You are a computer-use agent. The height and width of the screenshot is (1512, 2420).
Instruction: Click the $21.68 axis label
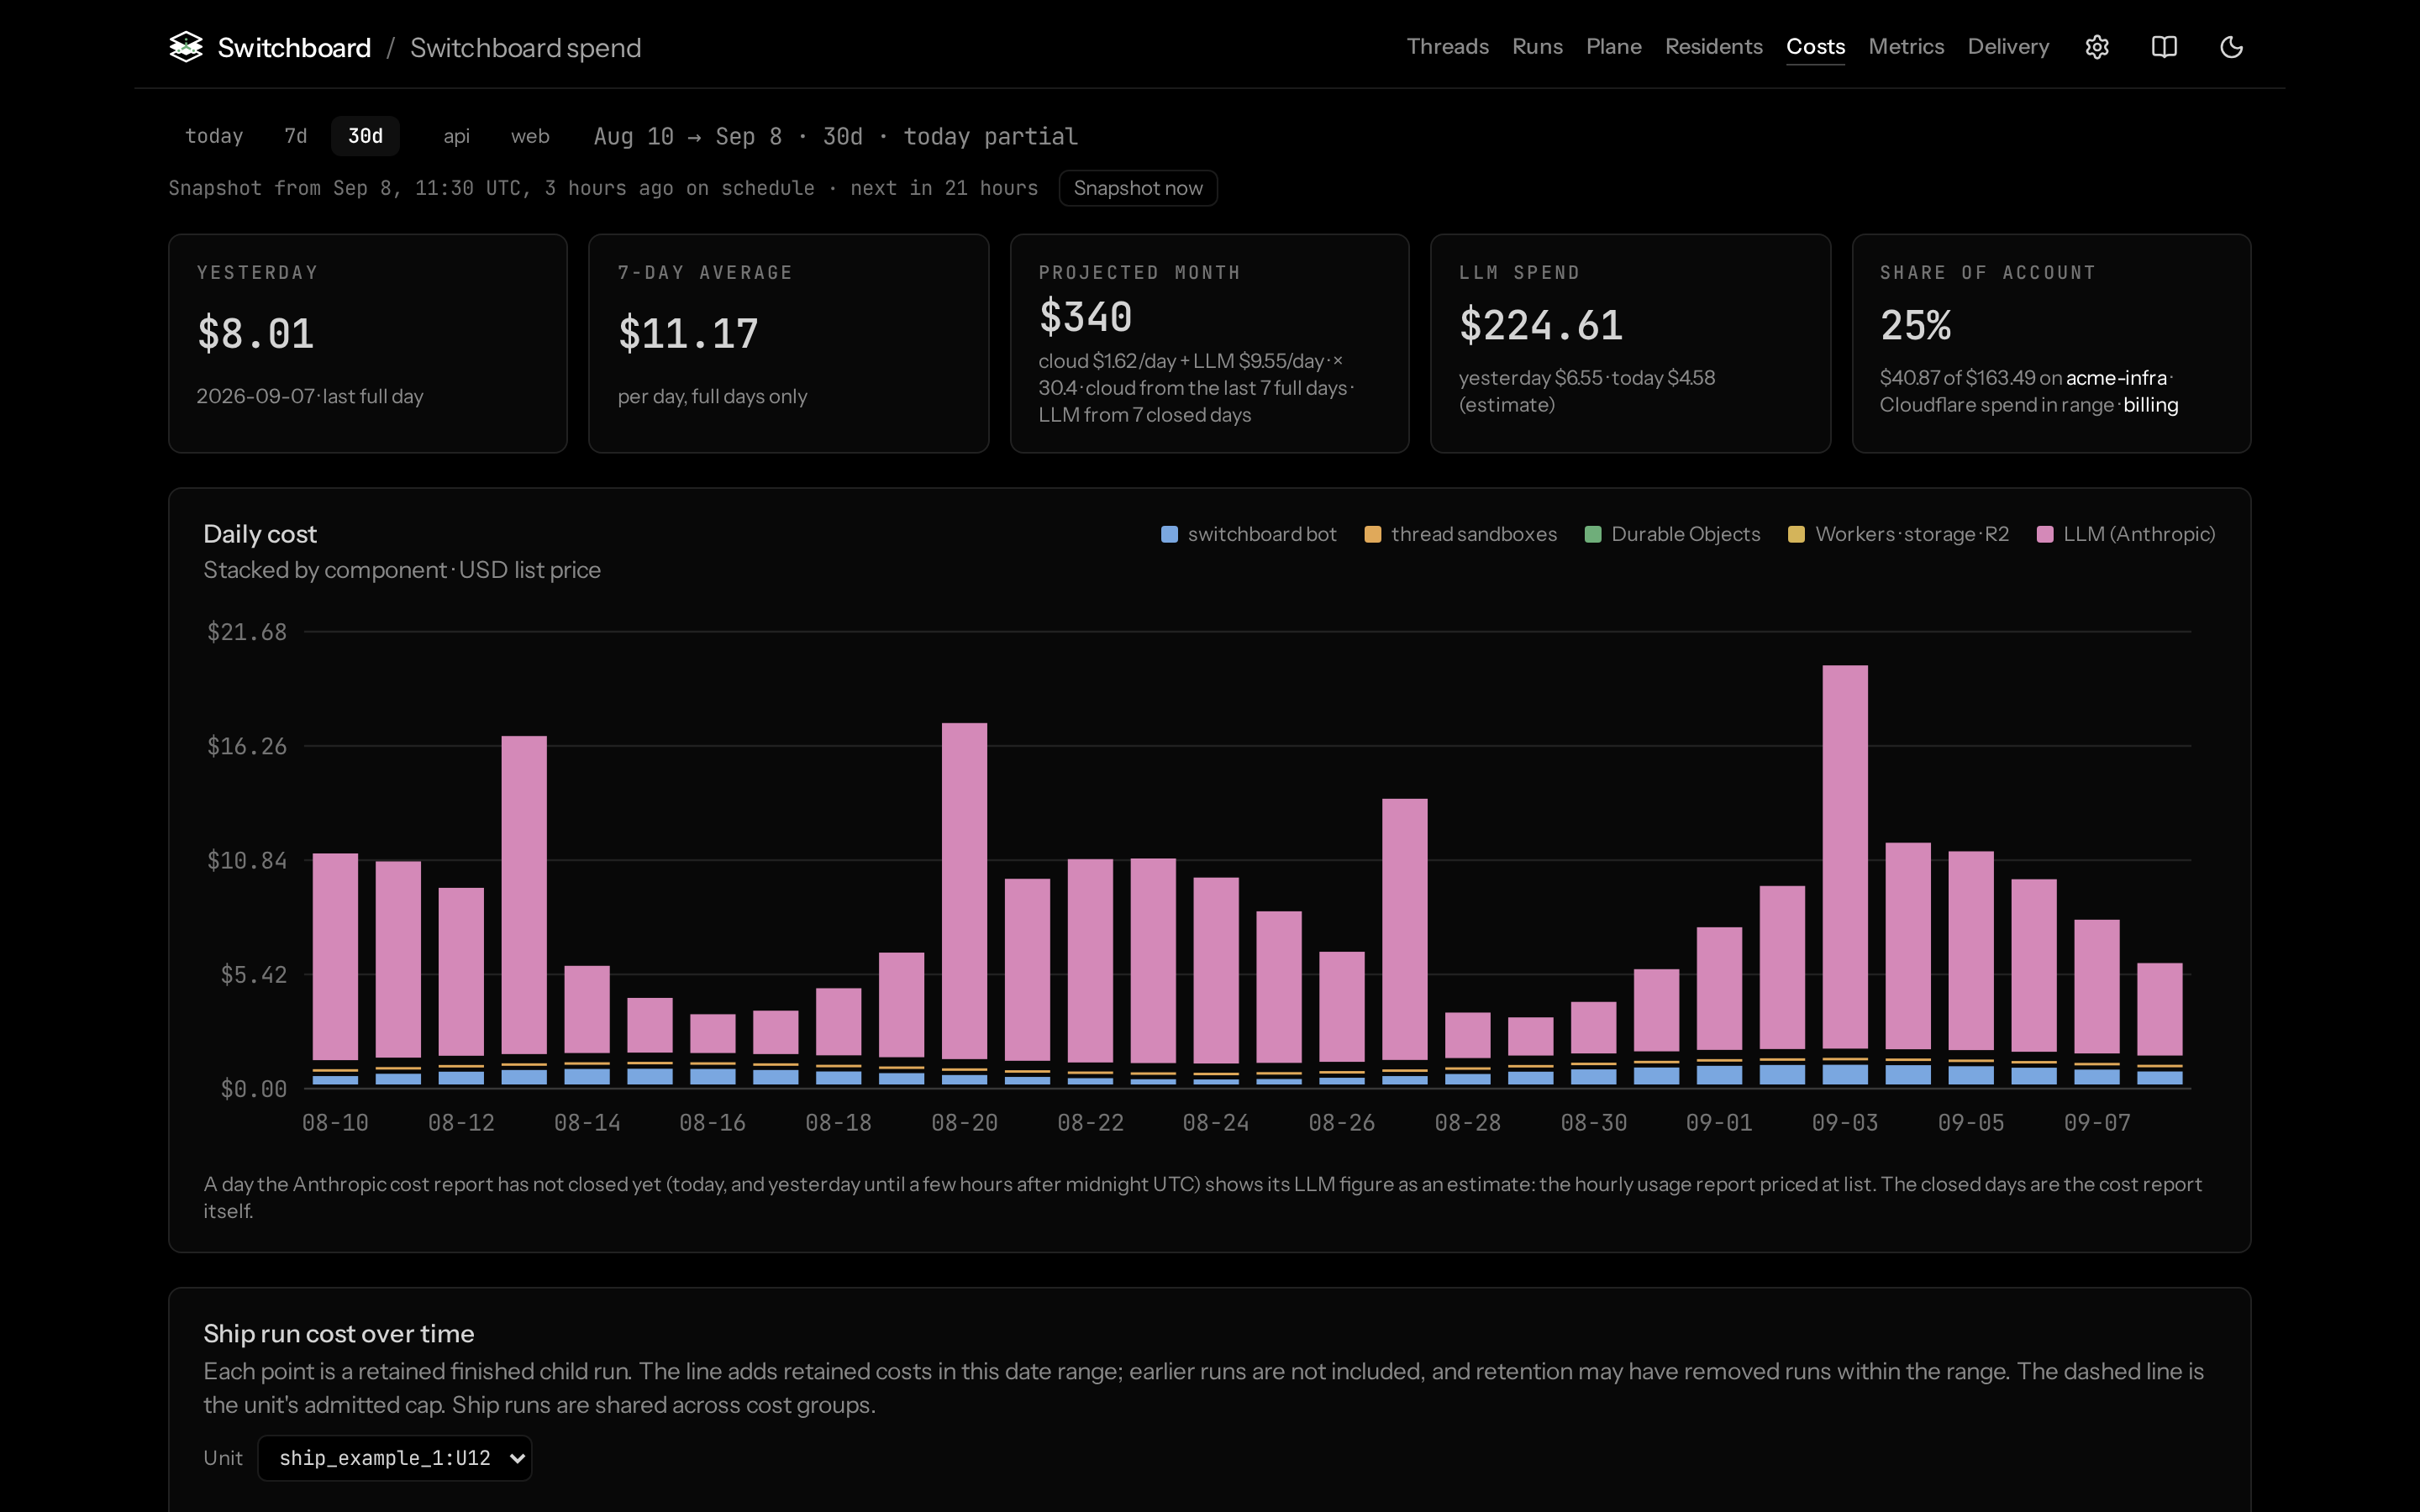click(x=246, y=632)
